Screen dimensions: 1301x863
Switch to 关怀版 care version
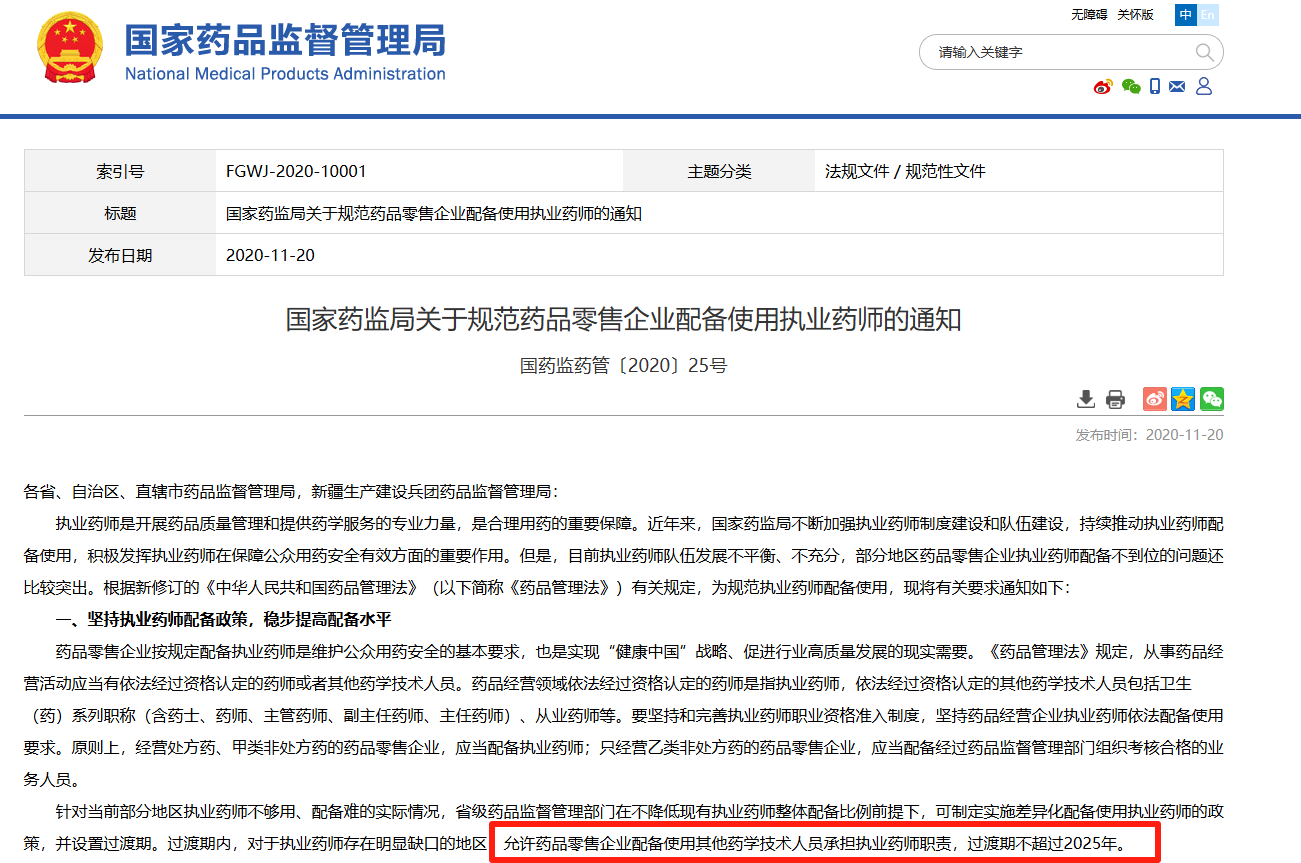click(x=1135, y=15)
